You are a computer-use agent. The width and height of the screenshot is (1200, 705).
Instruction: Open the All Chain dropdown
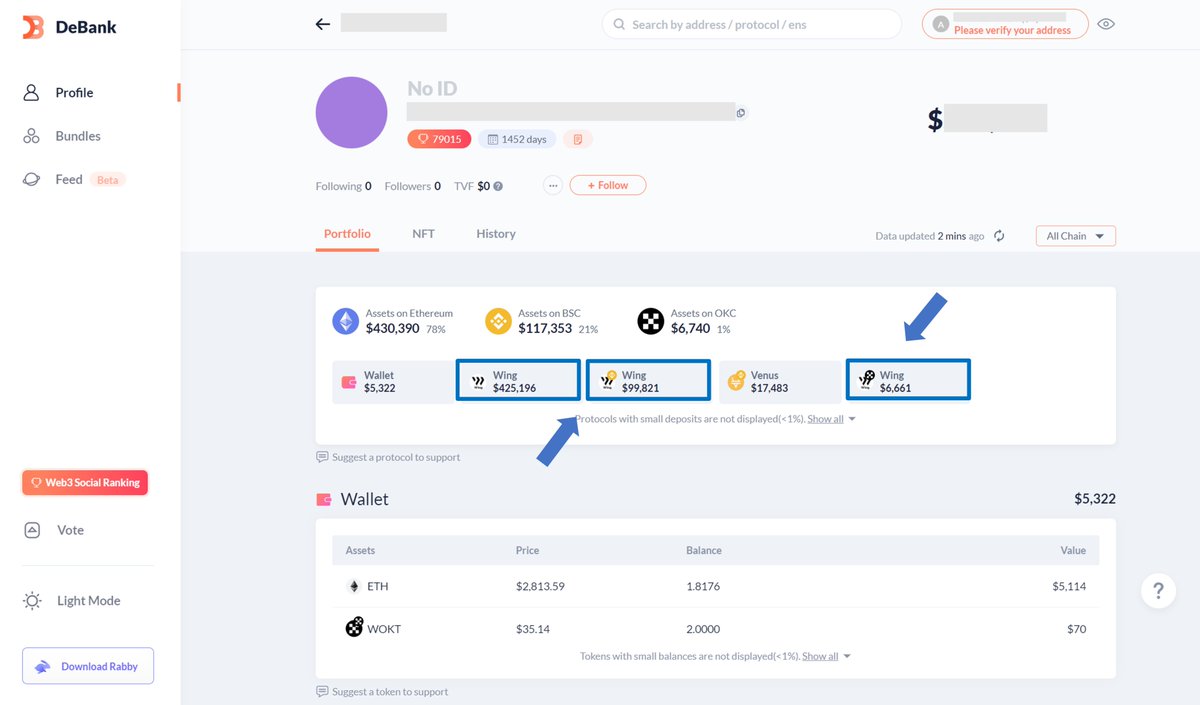(1075, 235)
